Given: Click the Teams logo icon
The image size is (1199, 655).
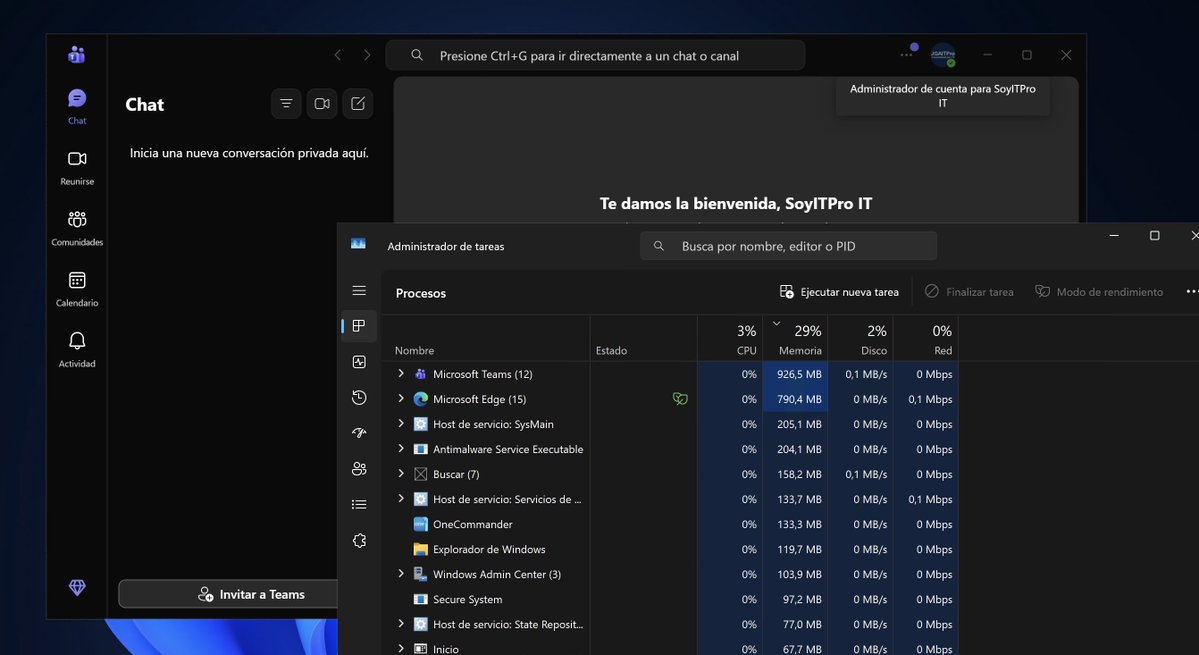Looking at the screenshot, I should [x=76, y=55].
